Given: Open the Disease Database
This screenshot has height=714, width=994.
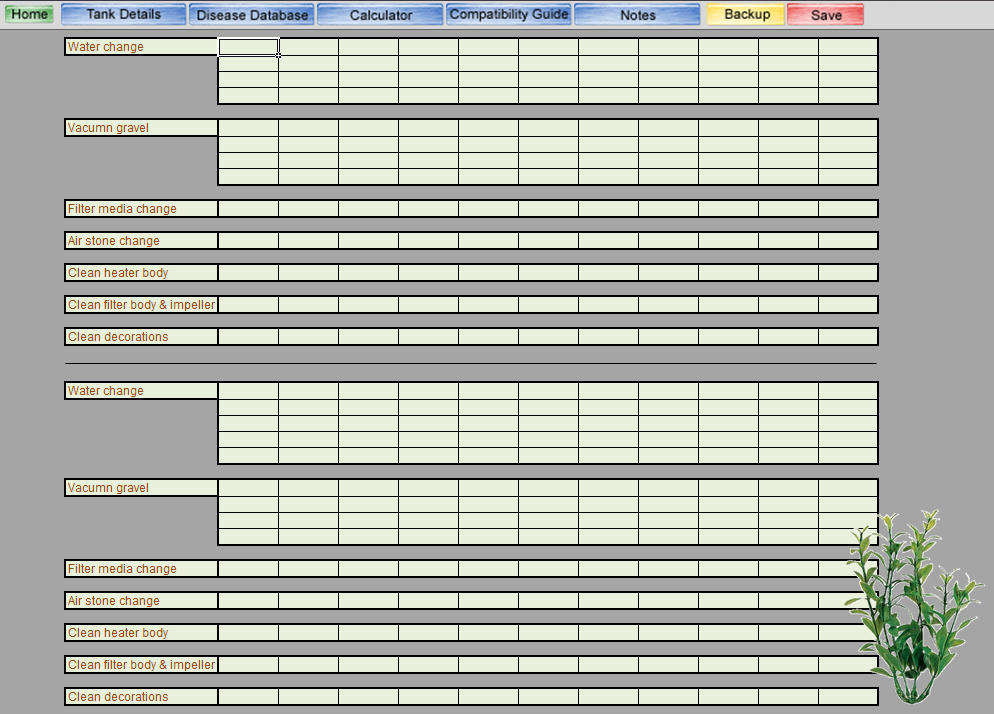Looking at the screenshot, I should pos(251,14).
